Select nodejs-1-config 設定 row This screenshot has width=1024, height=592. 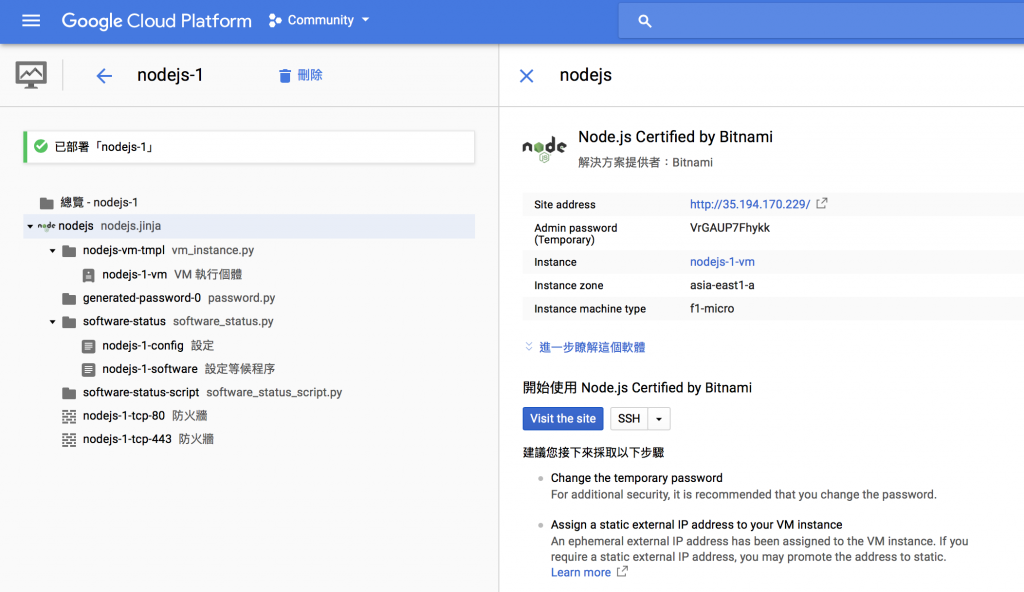click(249, 345)
